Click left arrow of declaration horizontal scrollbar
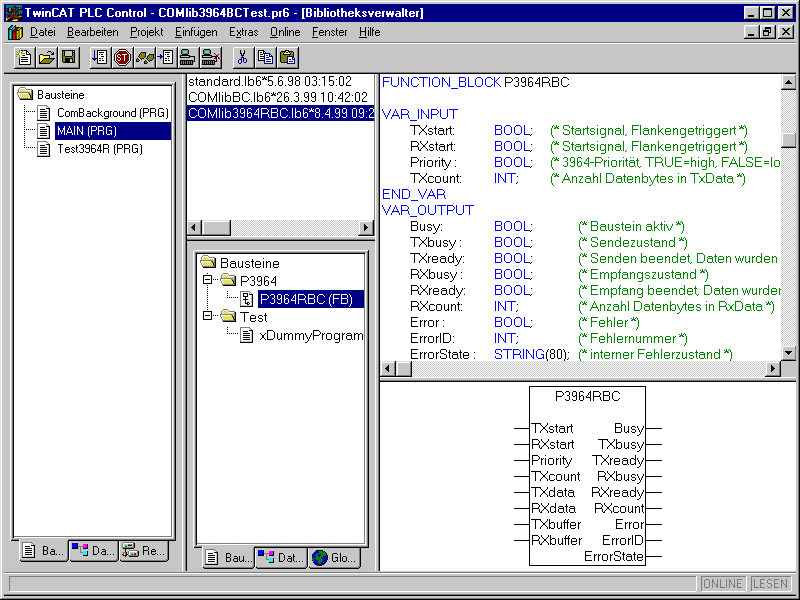 click(388, 368)
